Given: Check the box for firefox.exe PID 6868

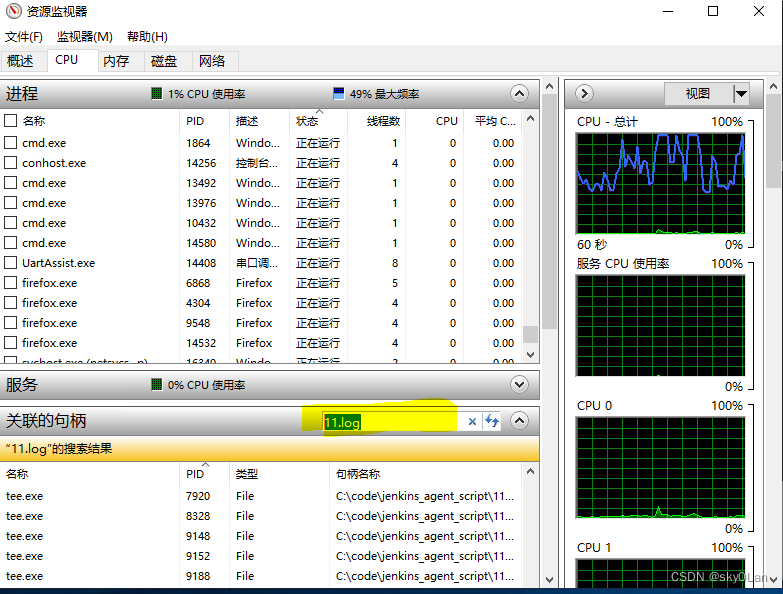Looking at the screenshot, I should [10, 283].
